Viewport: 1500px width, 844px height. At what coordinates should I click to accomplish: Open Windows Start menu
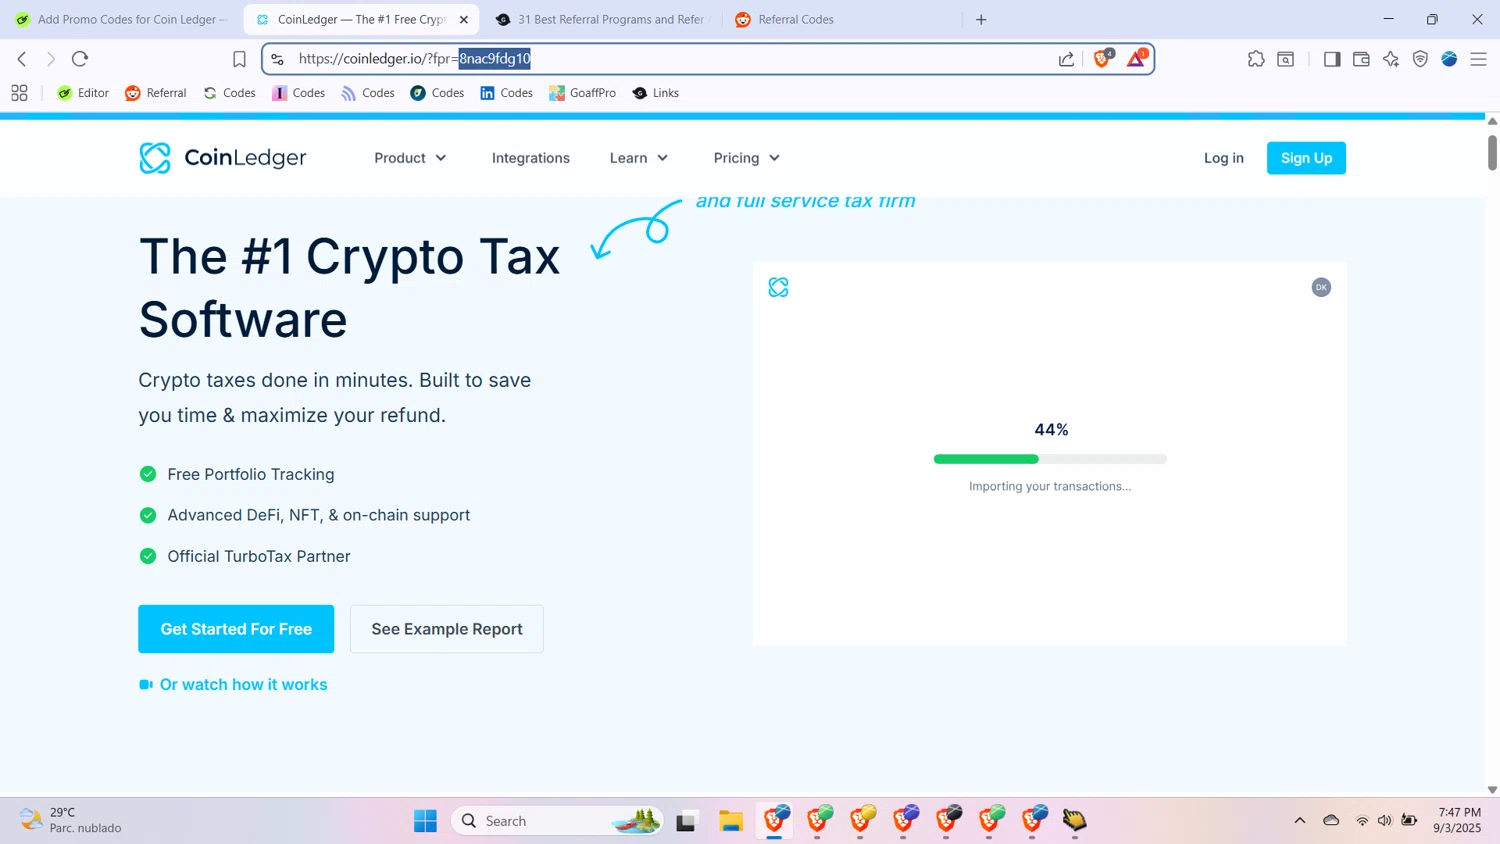pos(425,821)
